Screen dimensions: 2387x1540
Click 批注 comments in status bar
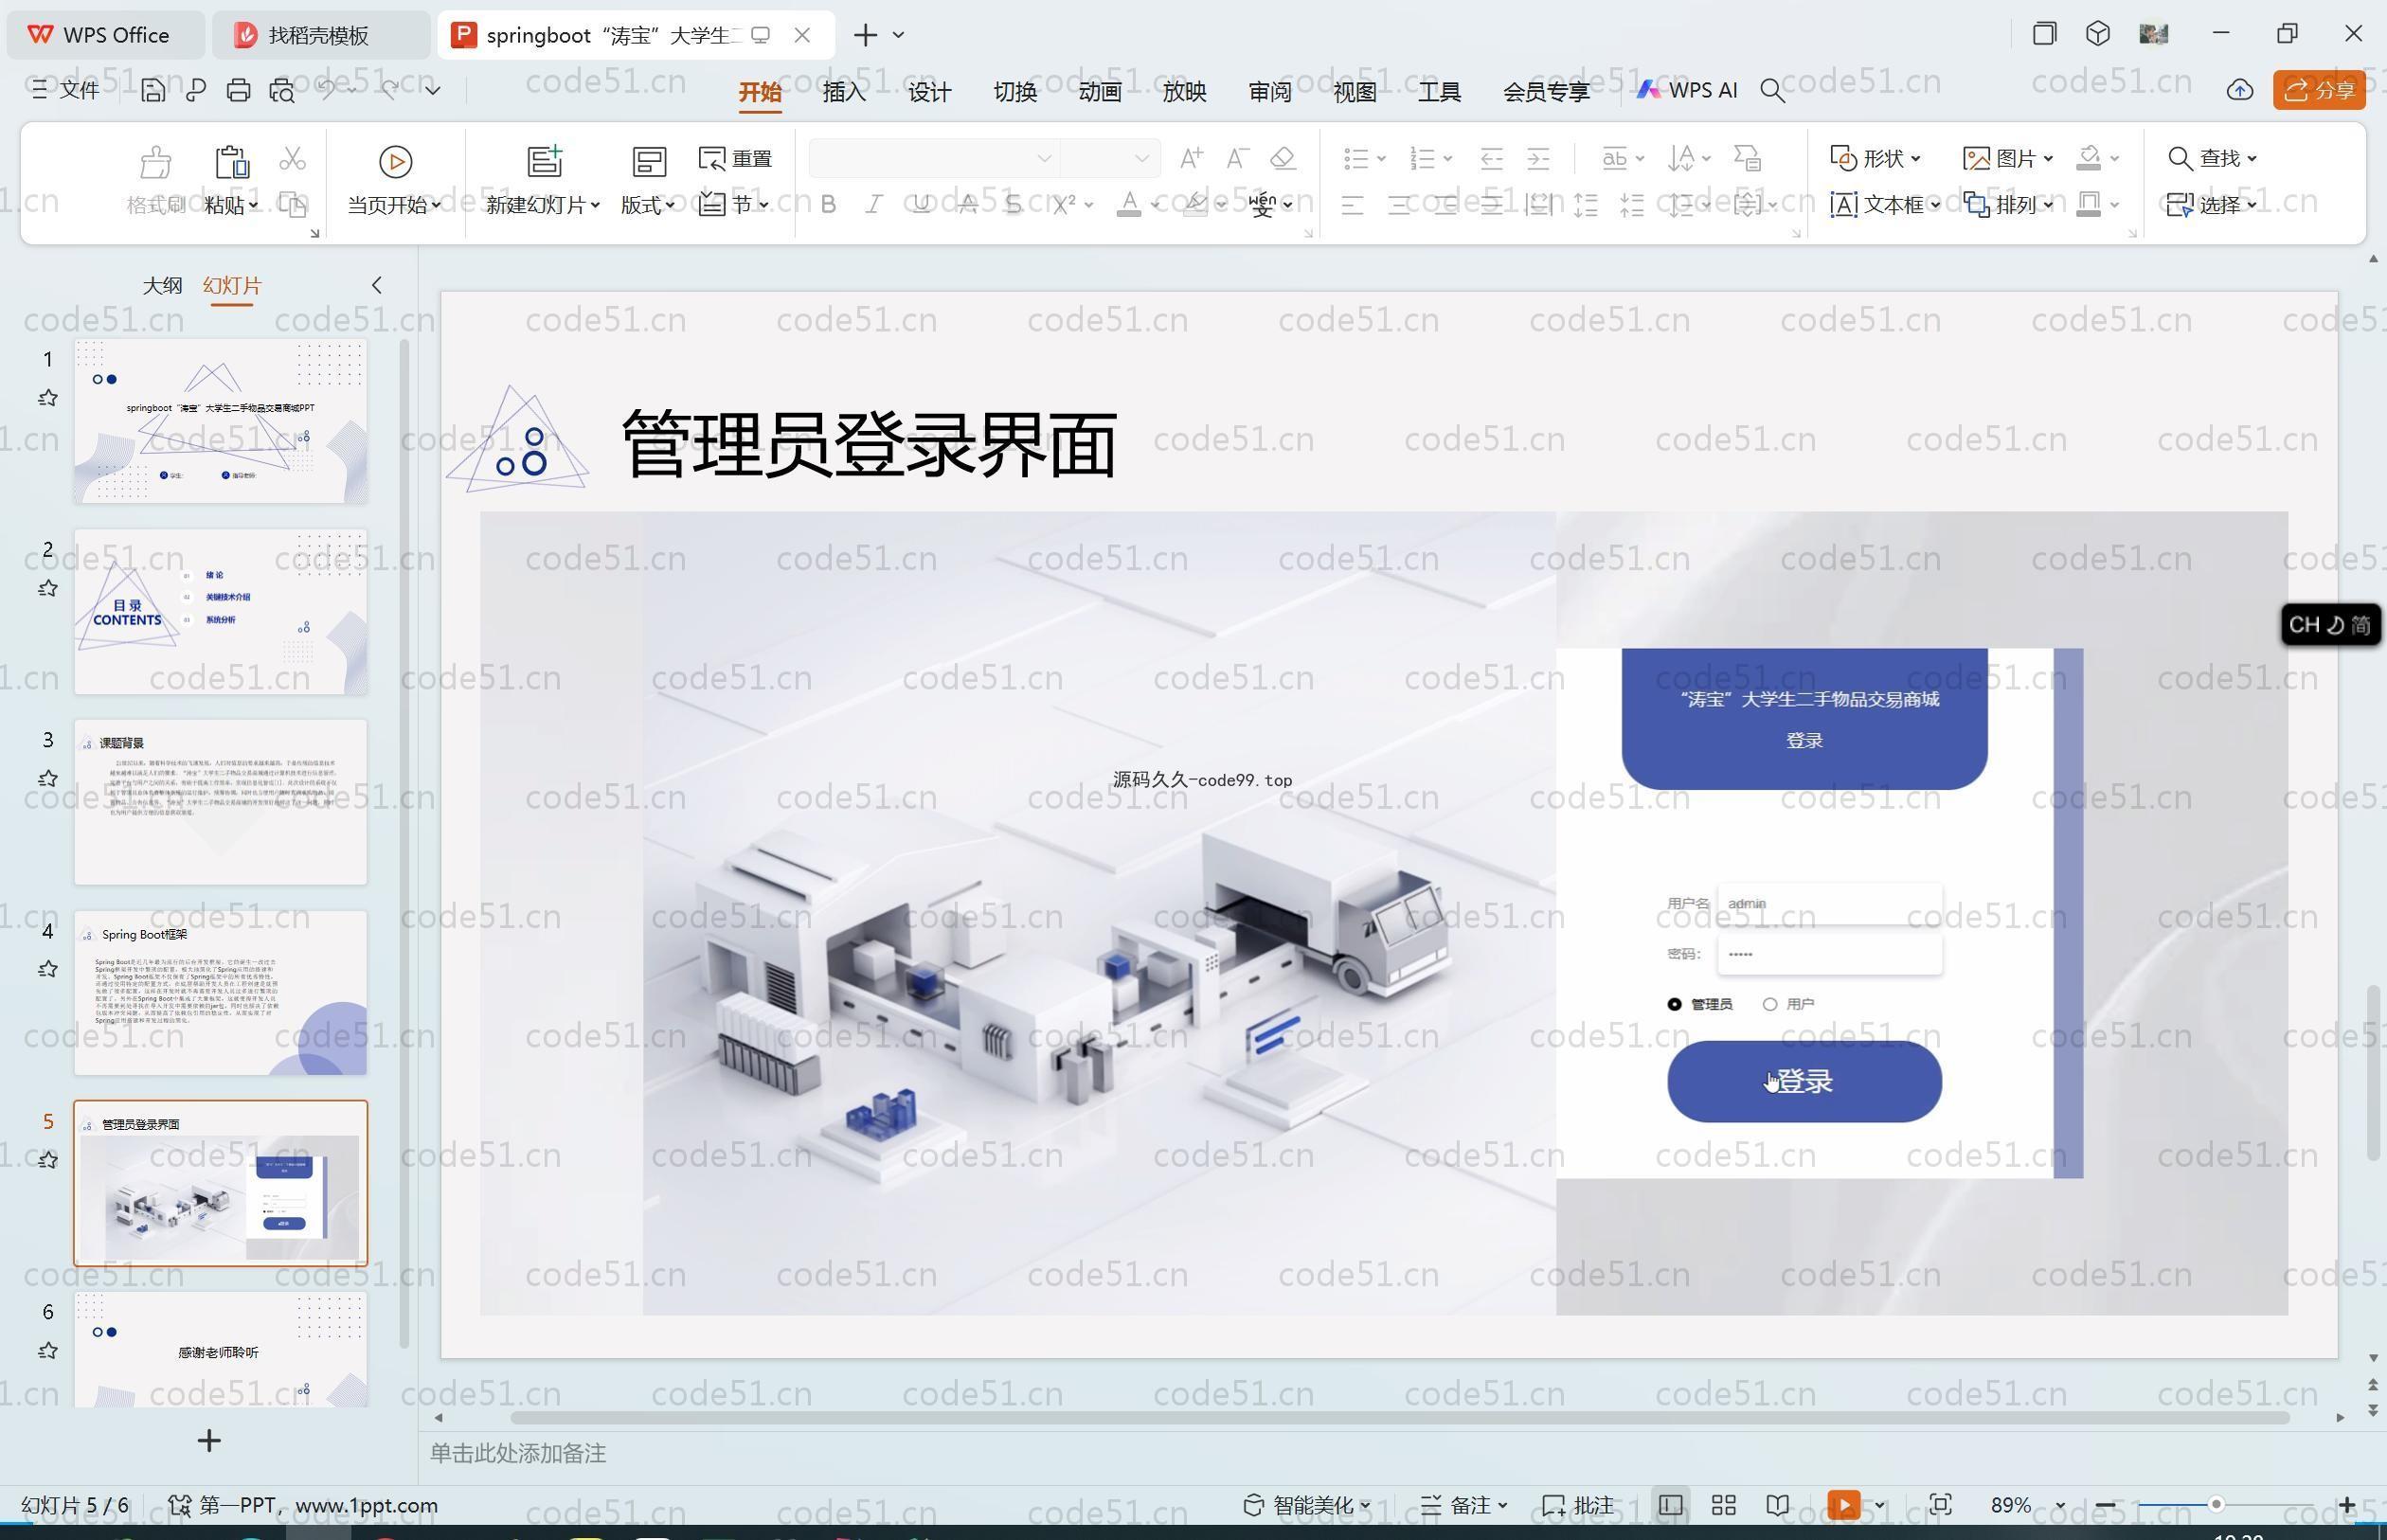pos(1579,1506)
